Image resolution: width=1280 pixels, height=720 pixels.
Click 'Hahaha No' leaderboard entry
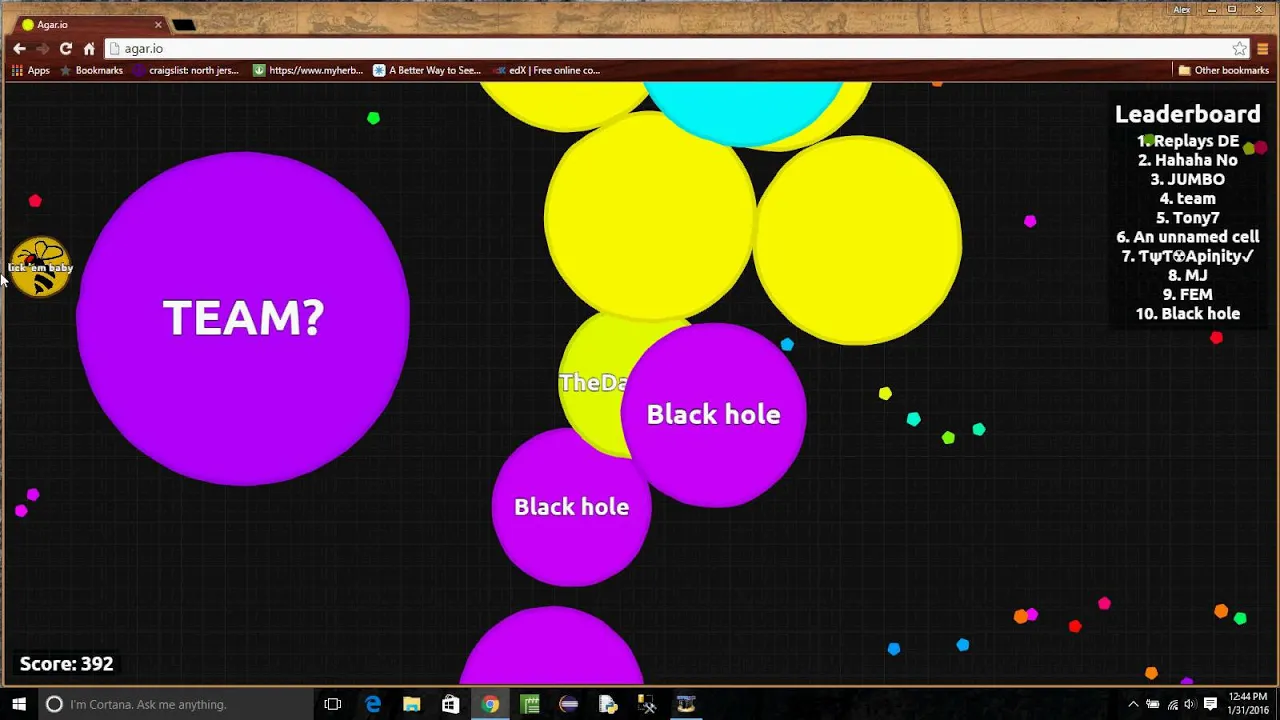1188,160
